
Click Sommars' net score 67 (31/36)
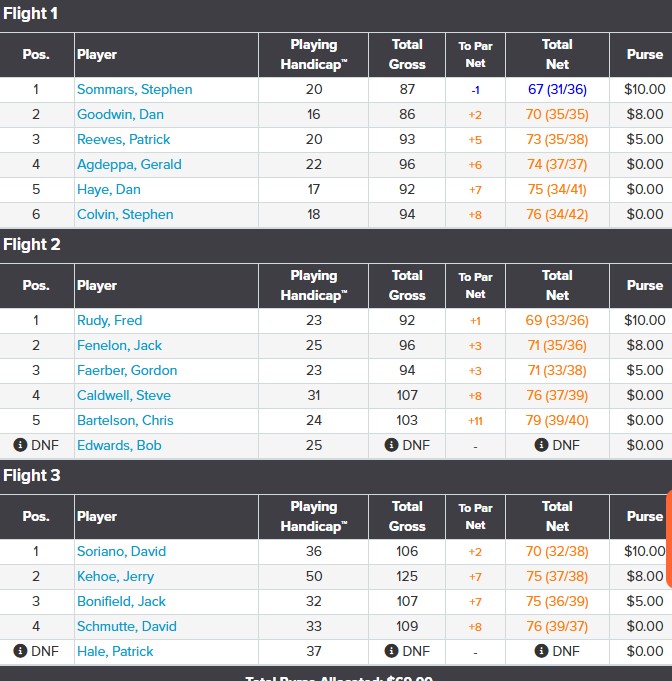click(557, 89)
